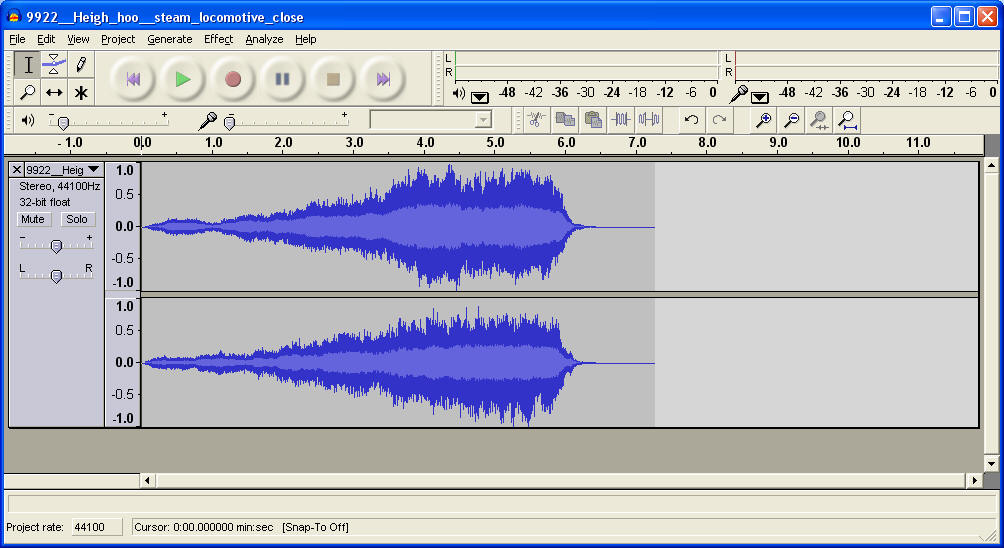Pick the Time Shift tool

[54, 93]
